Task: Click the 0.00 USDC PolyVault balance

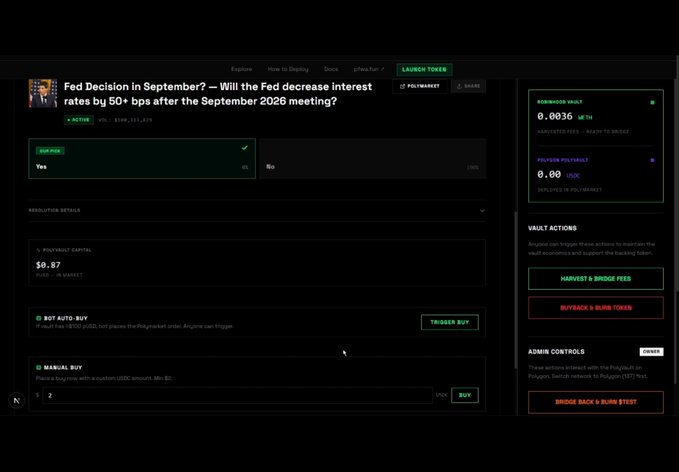Action: [558, 175]
